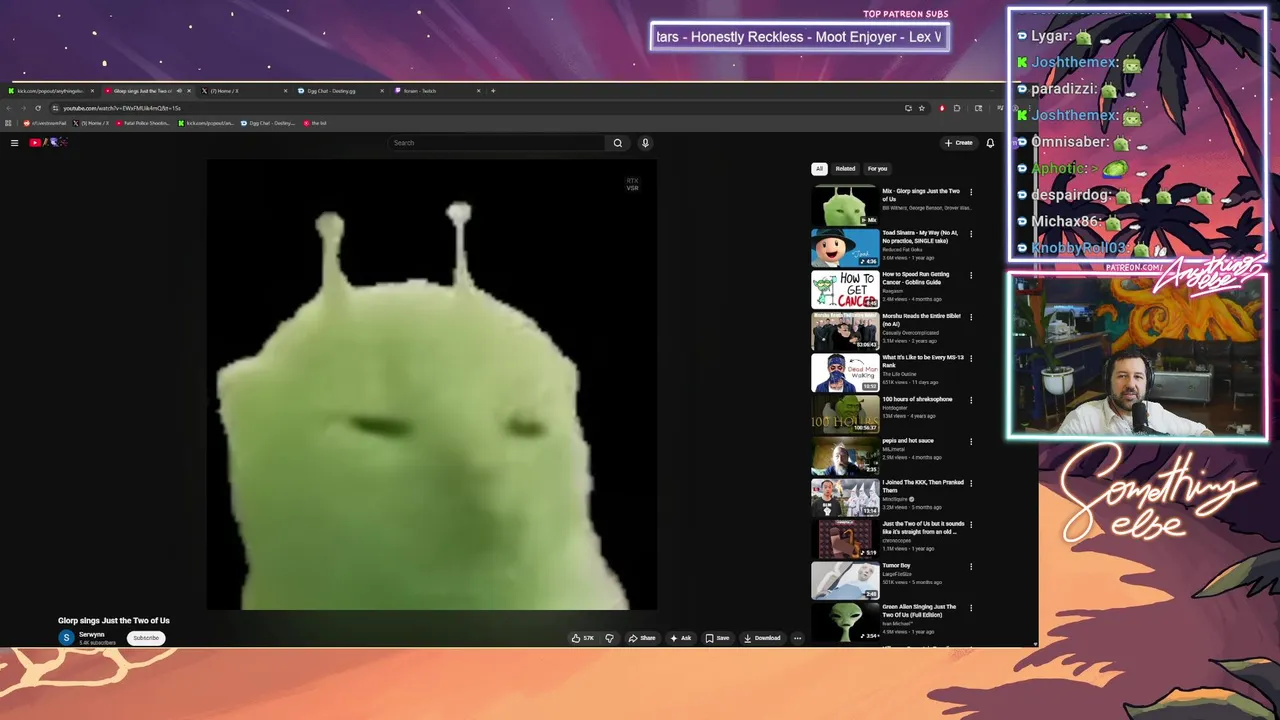Open a new browser tab with plus
Screen dimensions: 1280x720
493,91
